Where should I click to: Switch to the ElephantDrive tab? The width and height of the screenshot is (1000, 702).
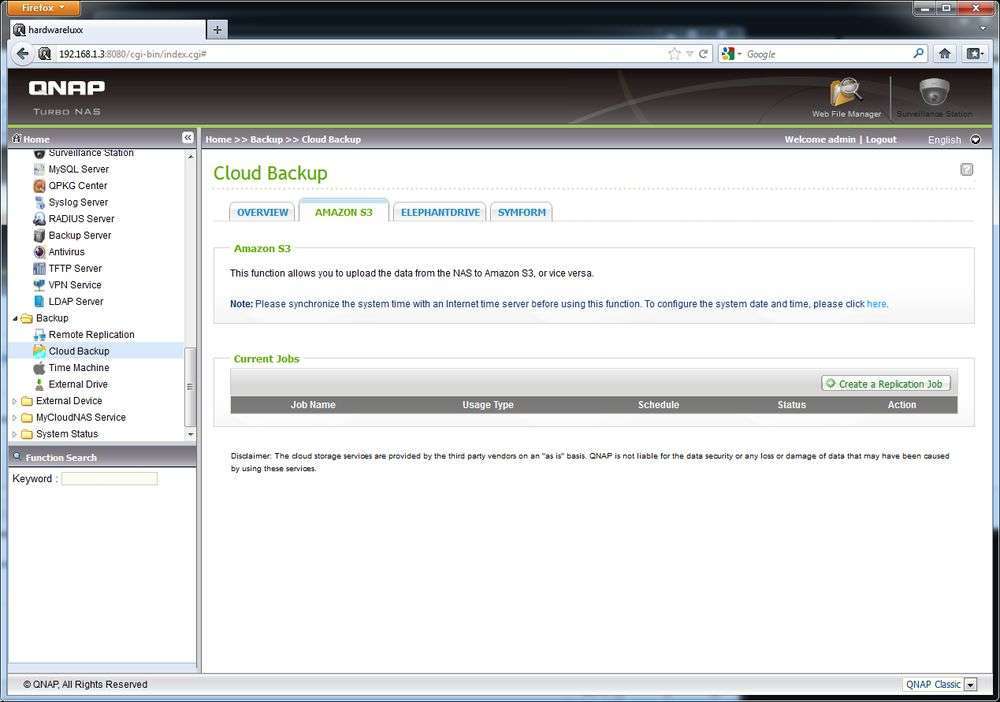pos(440,212)
